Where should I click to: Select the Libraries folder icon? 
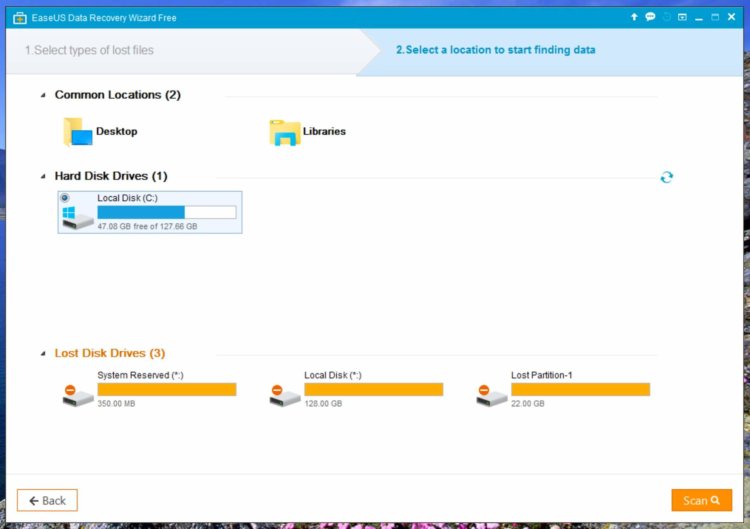coord(285,132)
